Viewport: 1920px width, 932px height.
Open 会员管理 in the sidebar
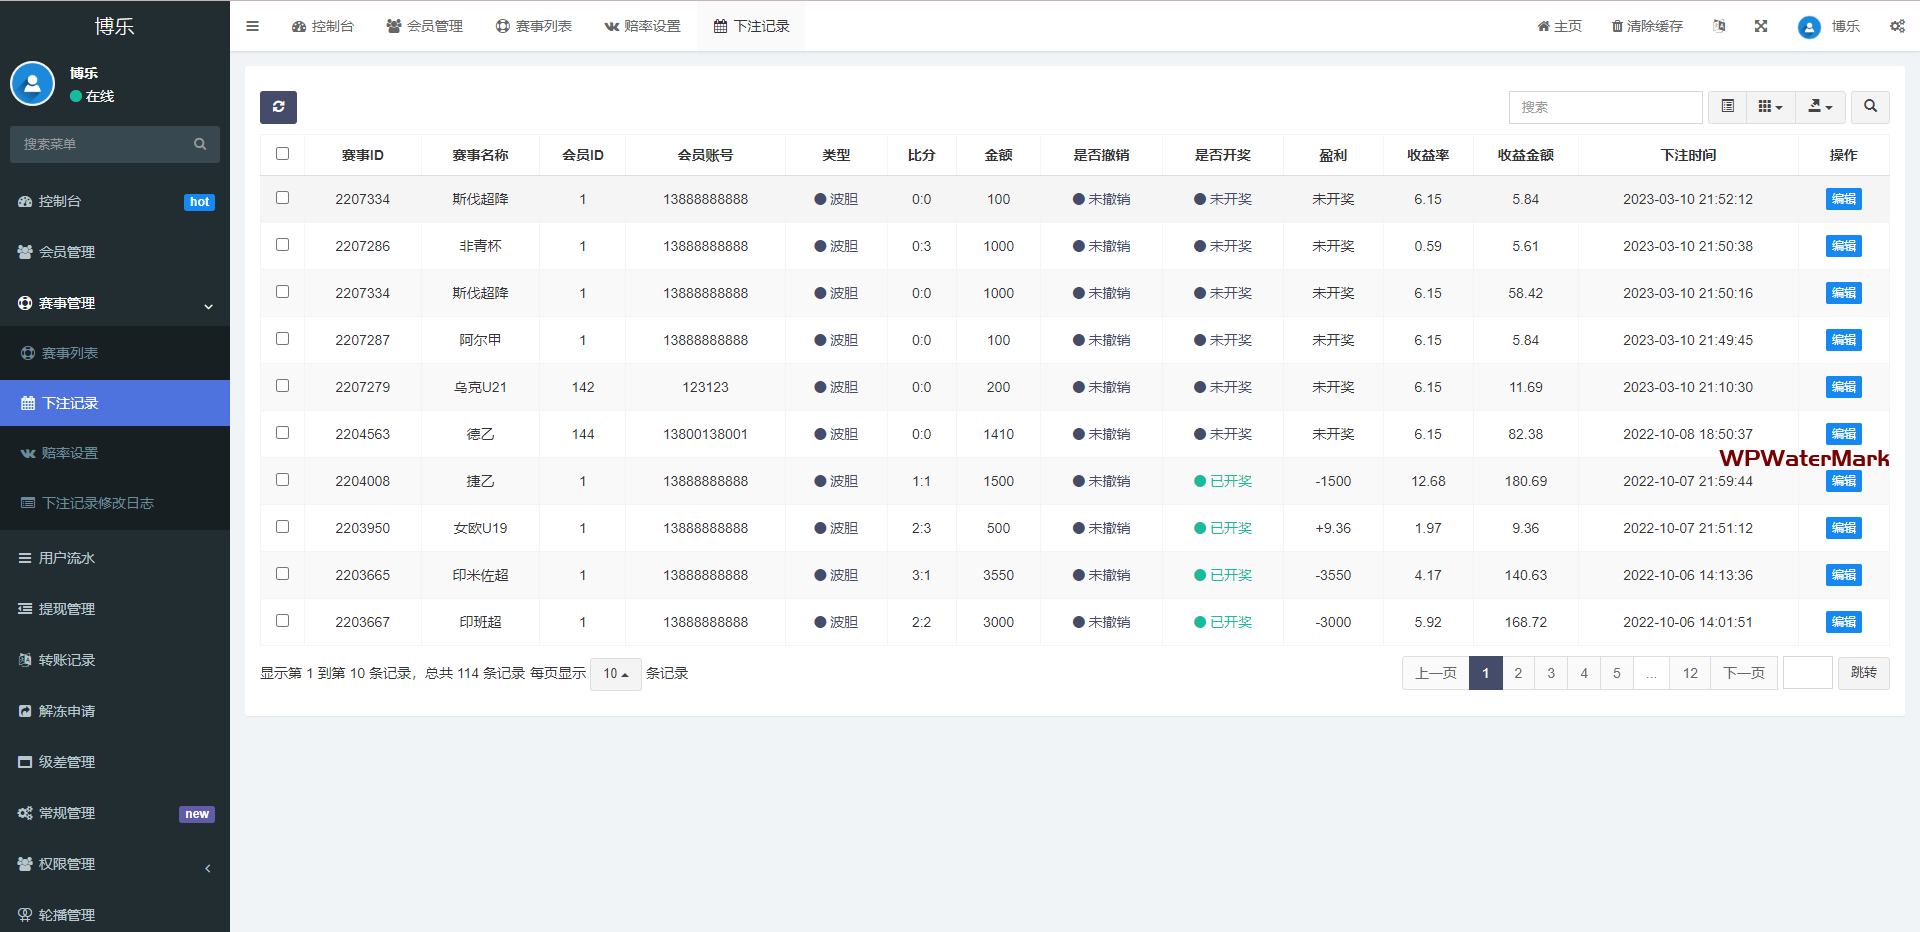click(x=115, y=252)
